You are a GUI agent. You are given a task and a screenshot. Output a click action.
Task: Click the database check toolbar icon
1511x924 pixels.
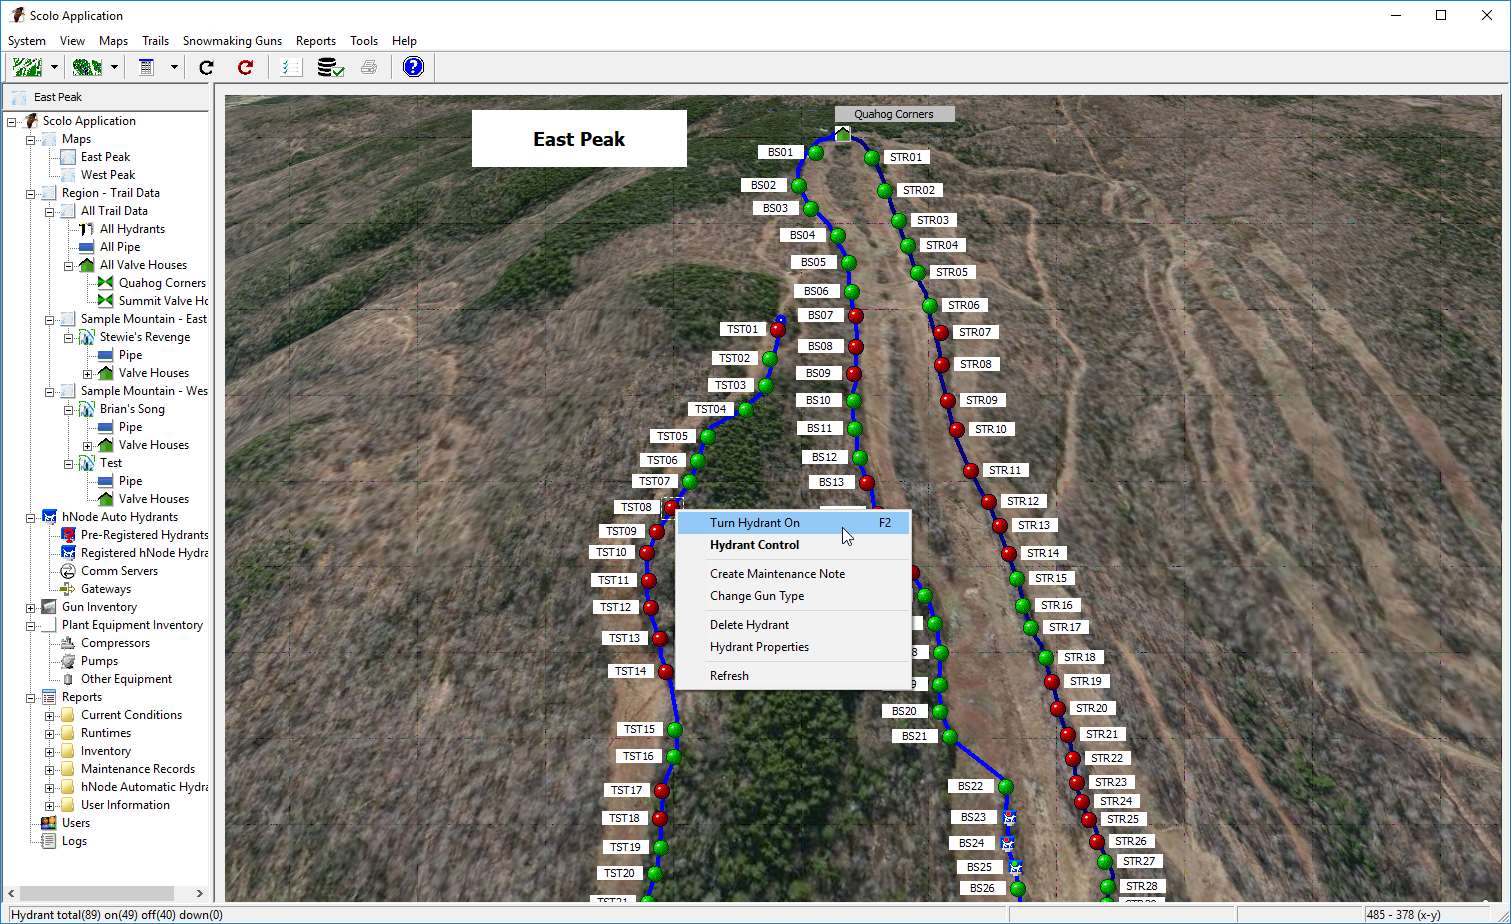pyautogui.click(x=329, y=67)
